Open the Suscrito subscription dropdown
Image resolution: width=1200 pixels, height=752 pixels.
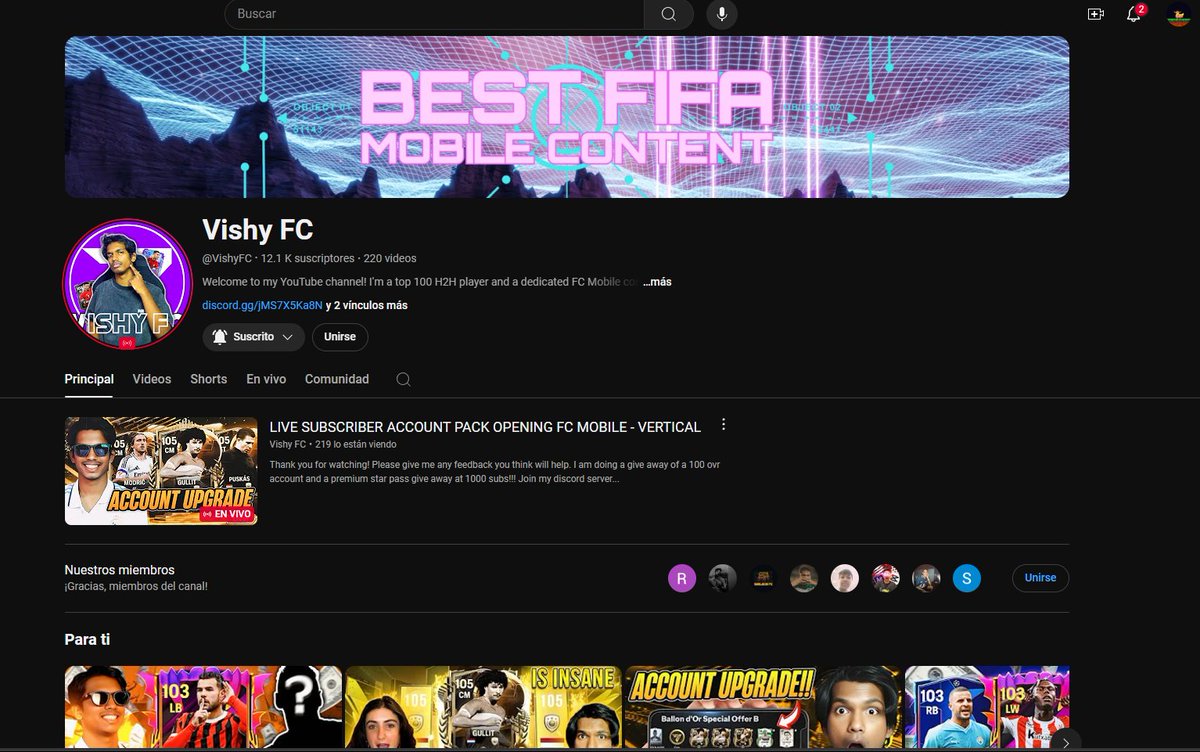pos(254,337)
